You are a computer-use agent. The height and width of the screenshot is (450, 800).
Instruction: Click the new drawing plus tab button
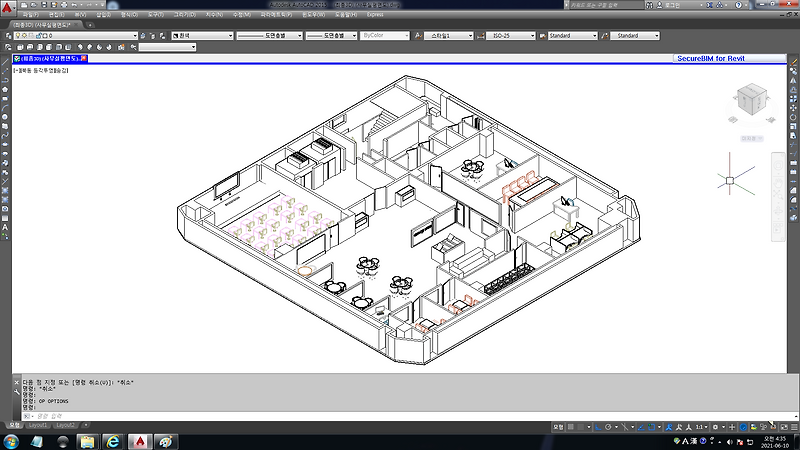(90, 24)
